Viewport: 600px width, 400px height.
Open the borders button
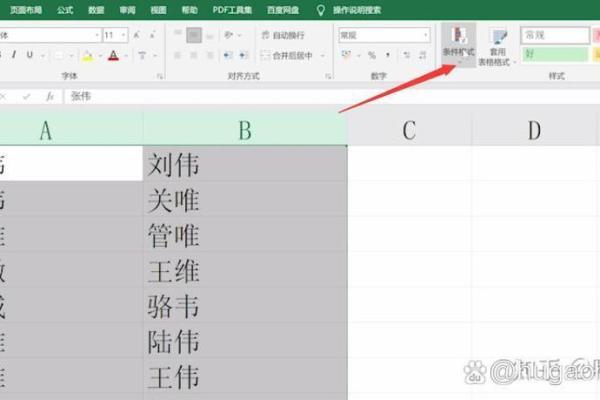[59, 56]
